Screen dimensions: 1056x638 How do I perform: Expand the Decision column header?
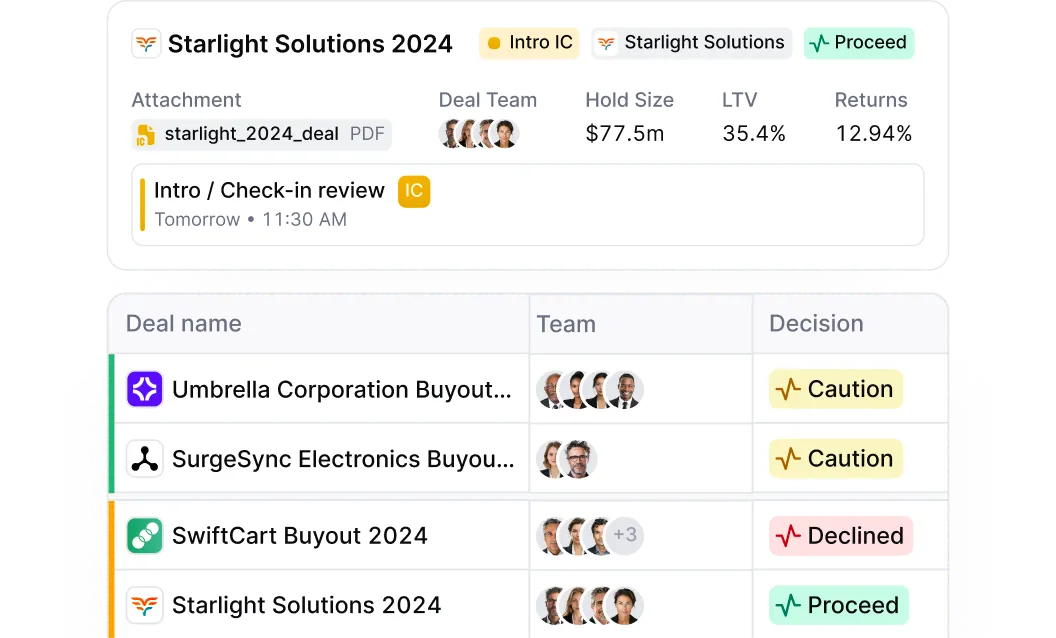pyautogui.click(x=816, y=323)
